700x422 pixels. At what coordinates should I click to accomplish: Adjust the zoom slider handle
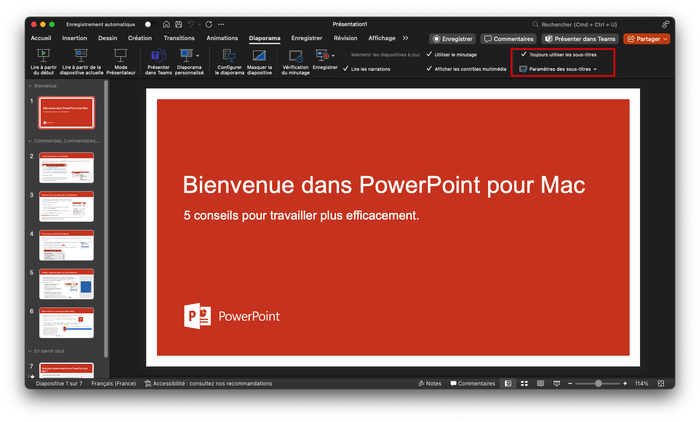click(598, 383)
